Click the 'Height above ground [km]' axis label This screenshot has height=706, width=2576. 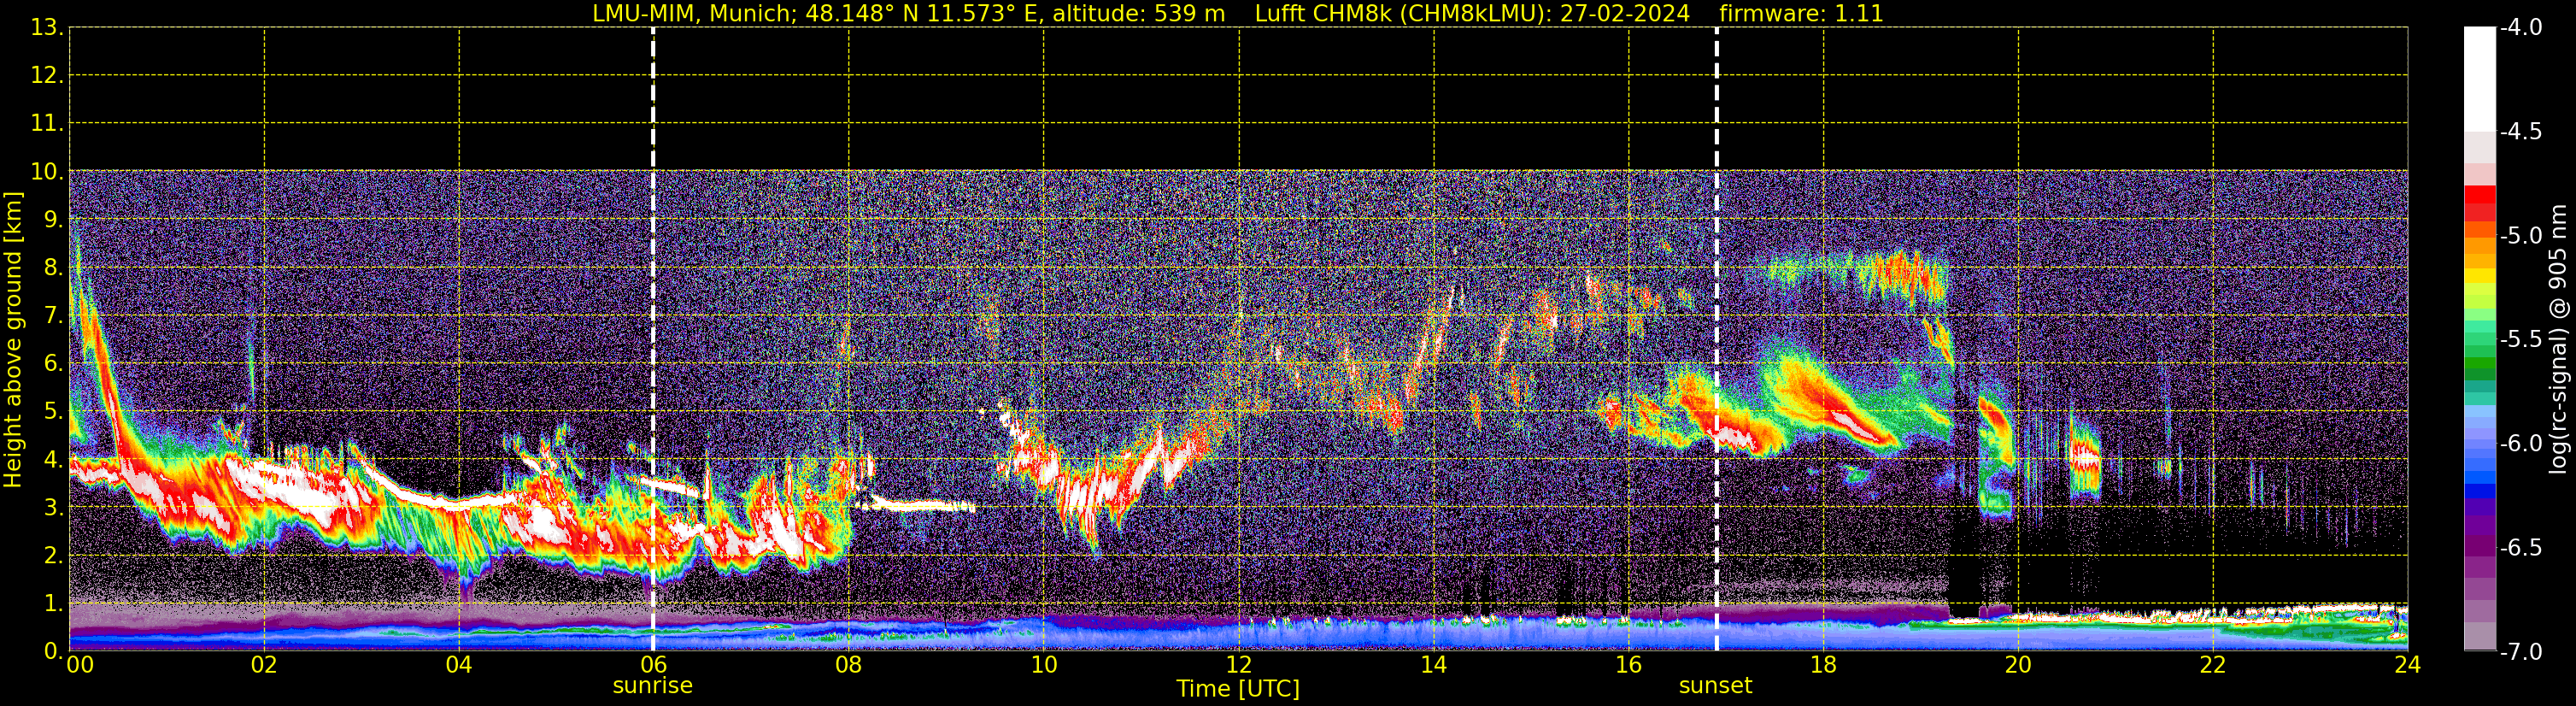click(13, 340)
